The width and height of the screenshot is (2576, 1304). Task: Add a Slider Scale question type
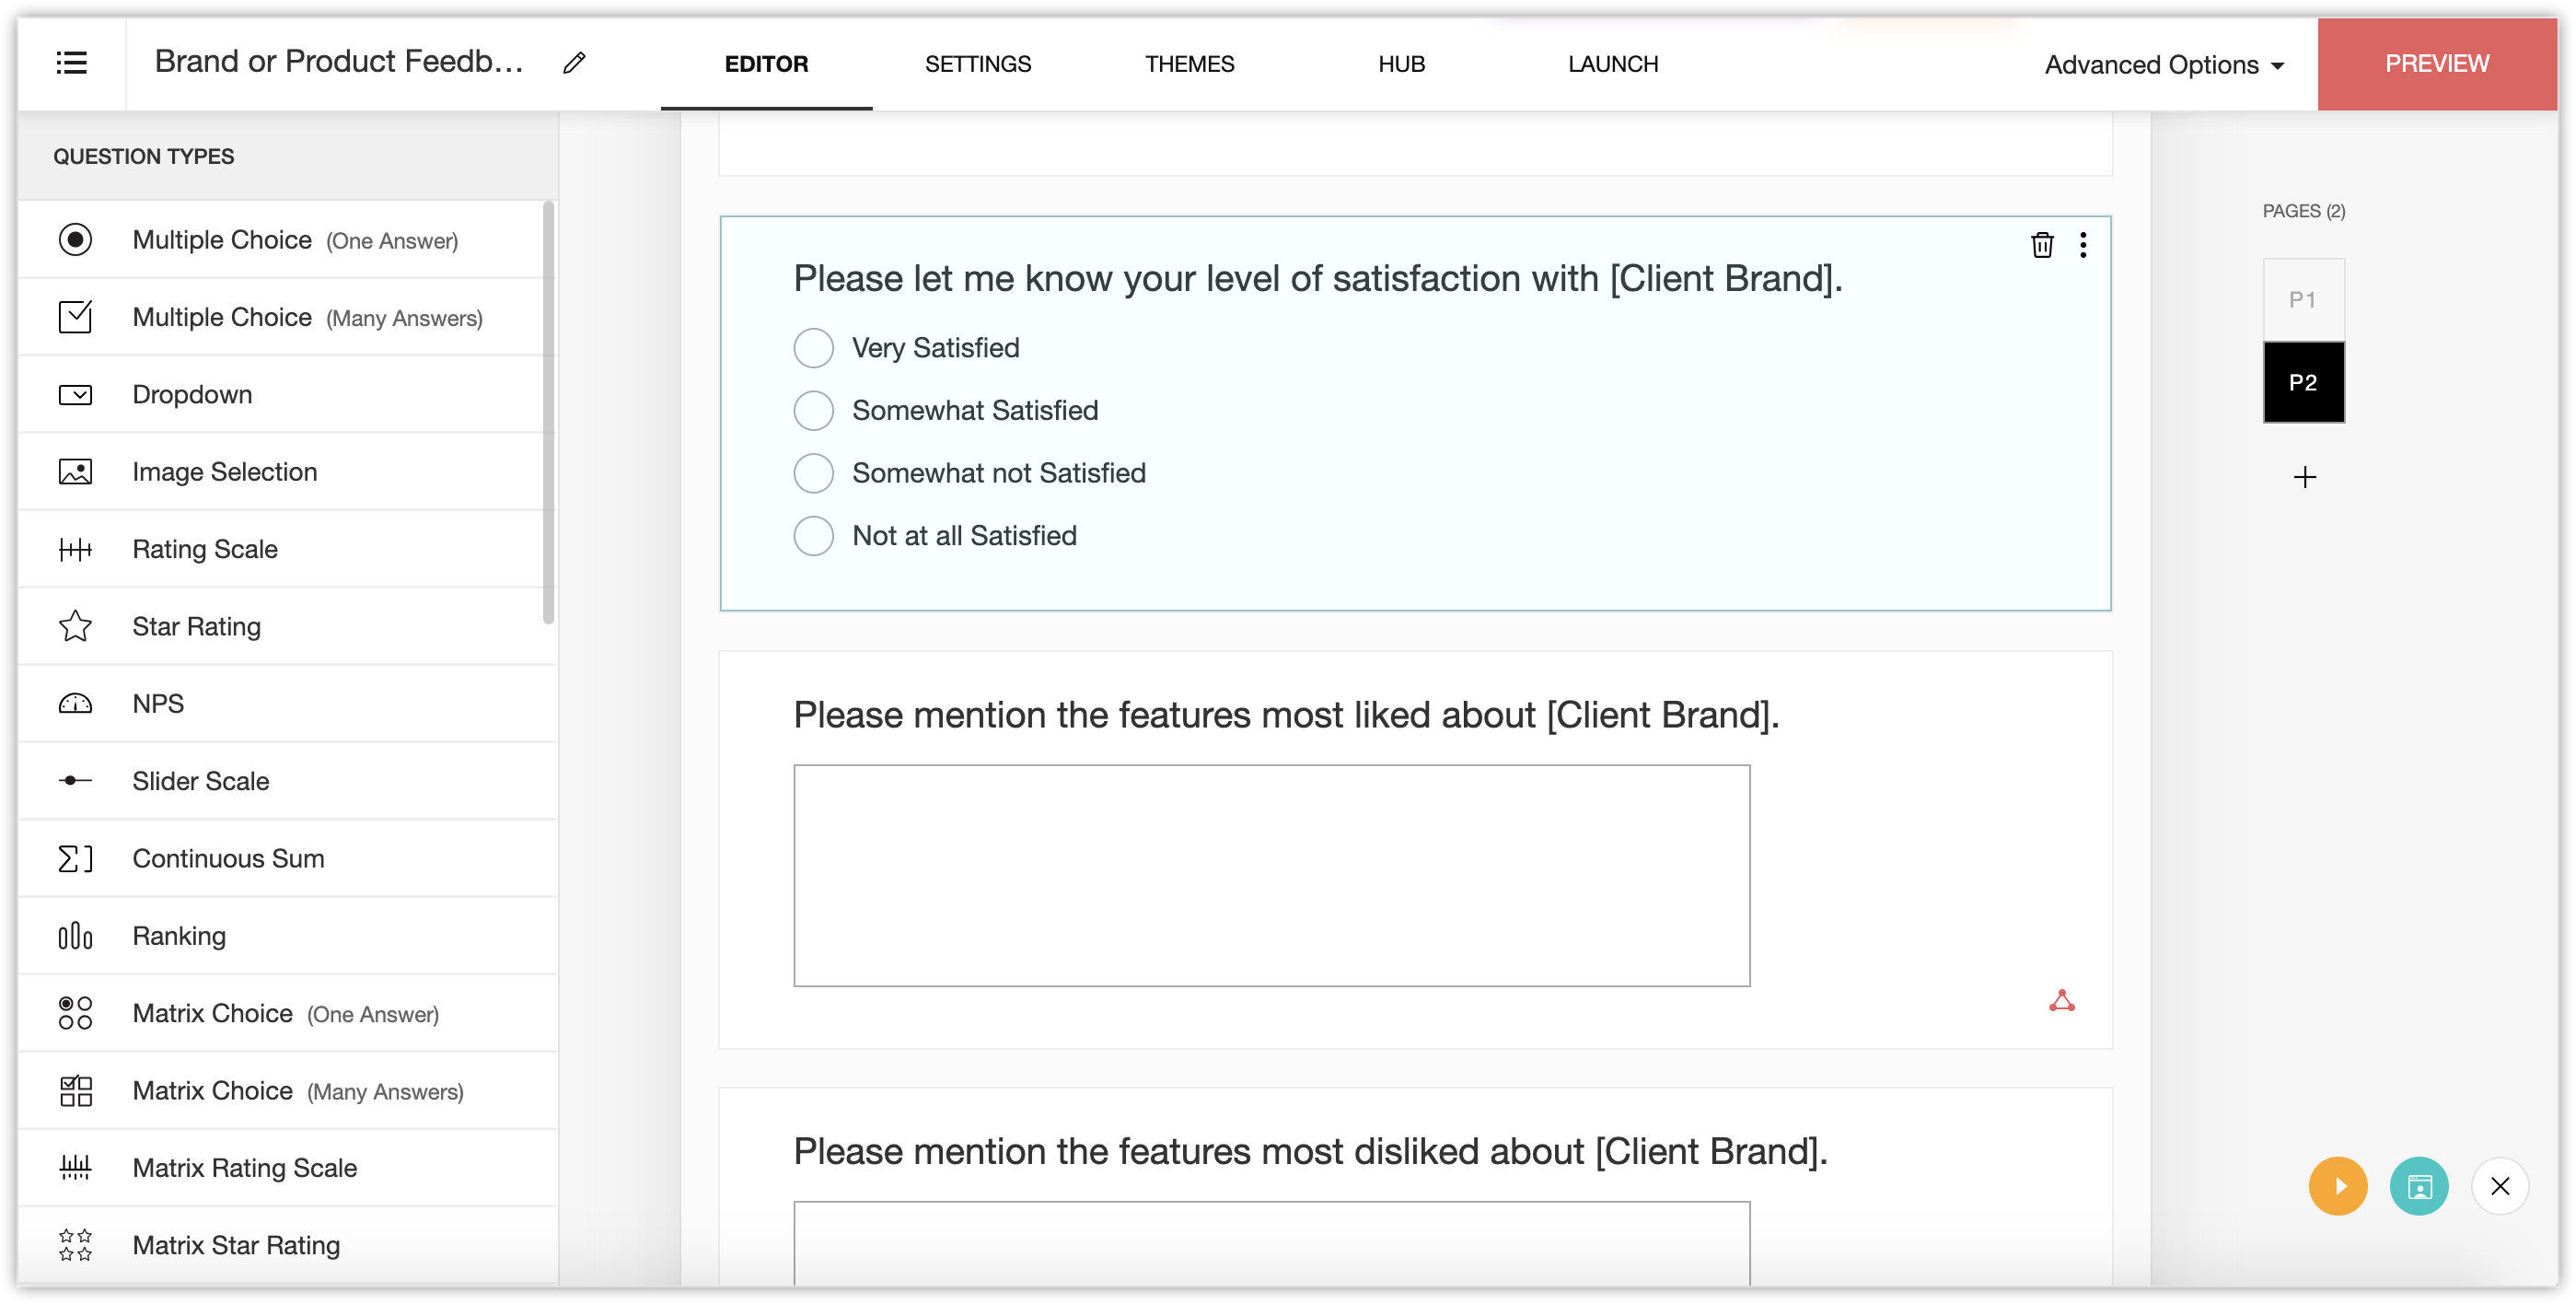(200, 781)
